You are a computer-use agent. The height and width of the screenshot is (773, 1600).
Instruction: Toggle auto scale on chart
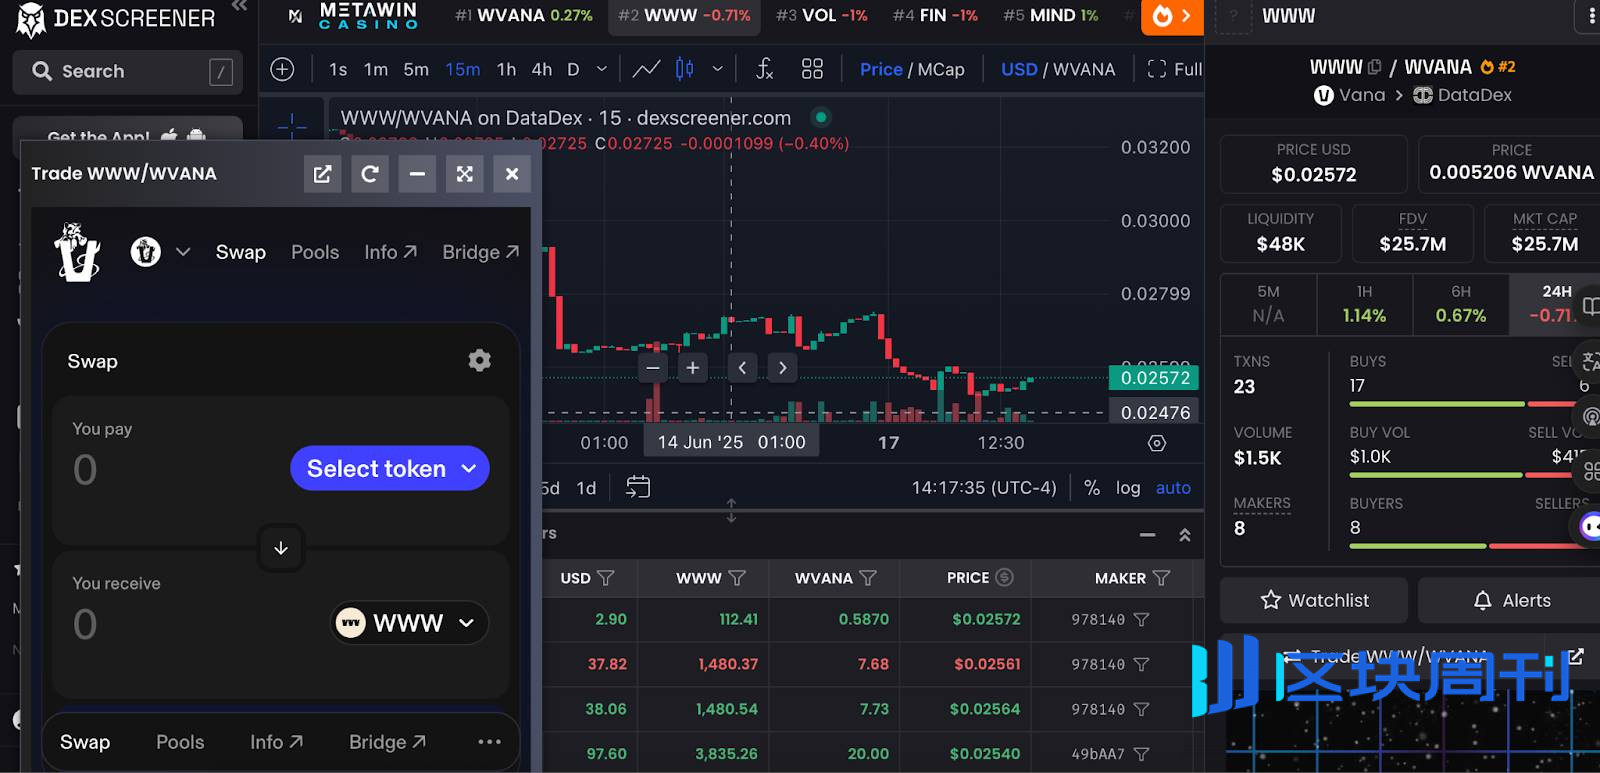(1173, 488)
